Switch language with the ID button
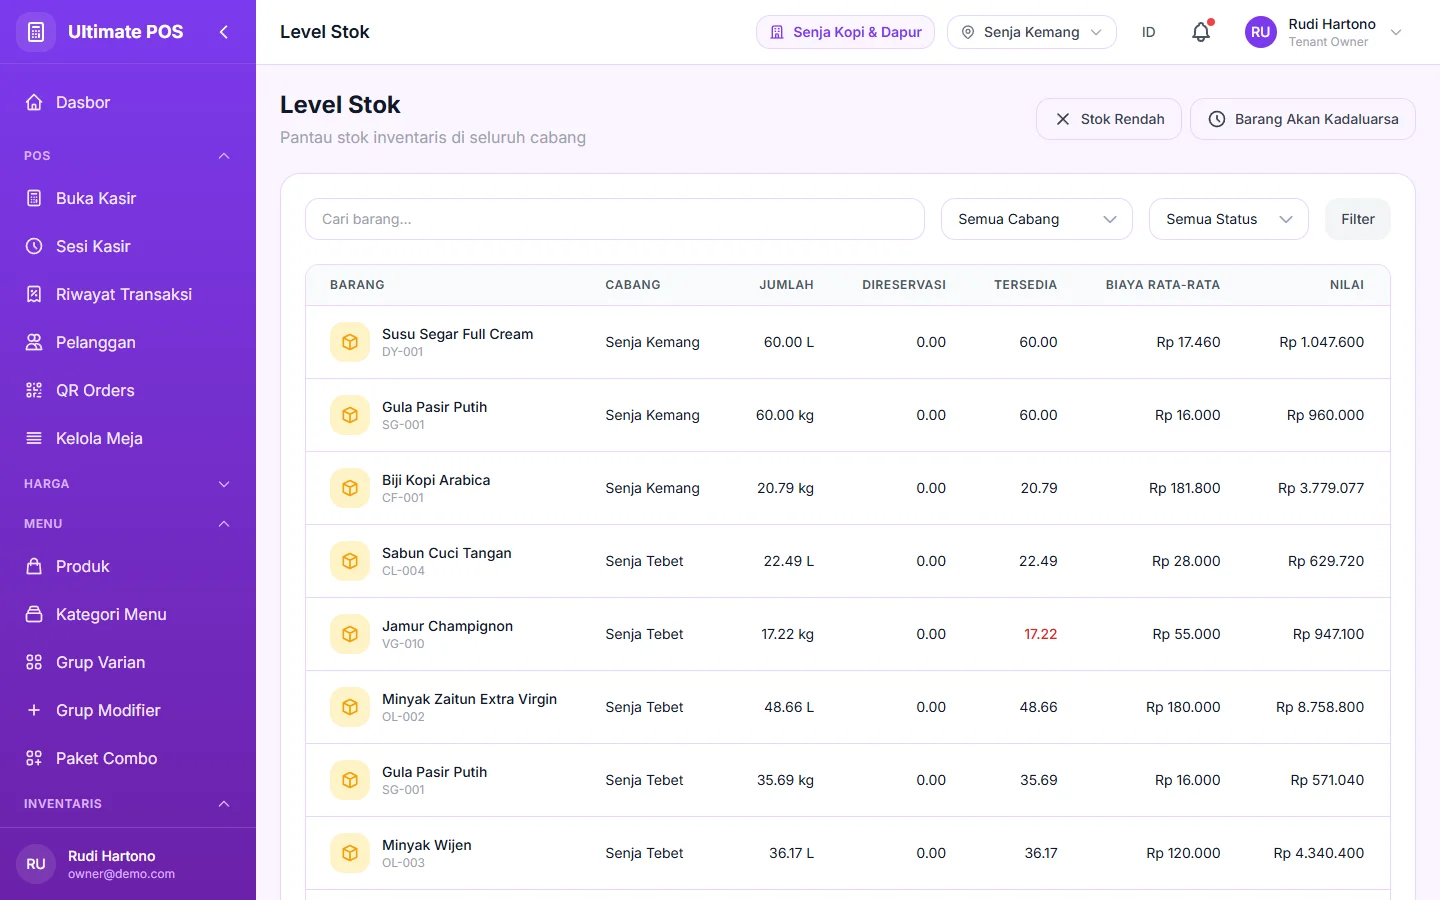This screenshot has width=1440, height=900. (x=1148, y=32)
